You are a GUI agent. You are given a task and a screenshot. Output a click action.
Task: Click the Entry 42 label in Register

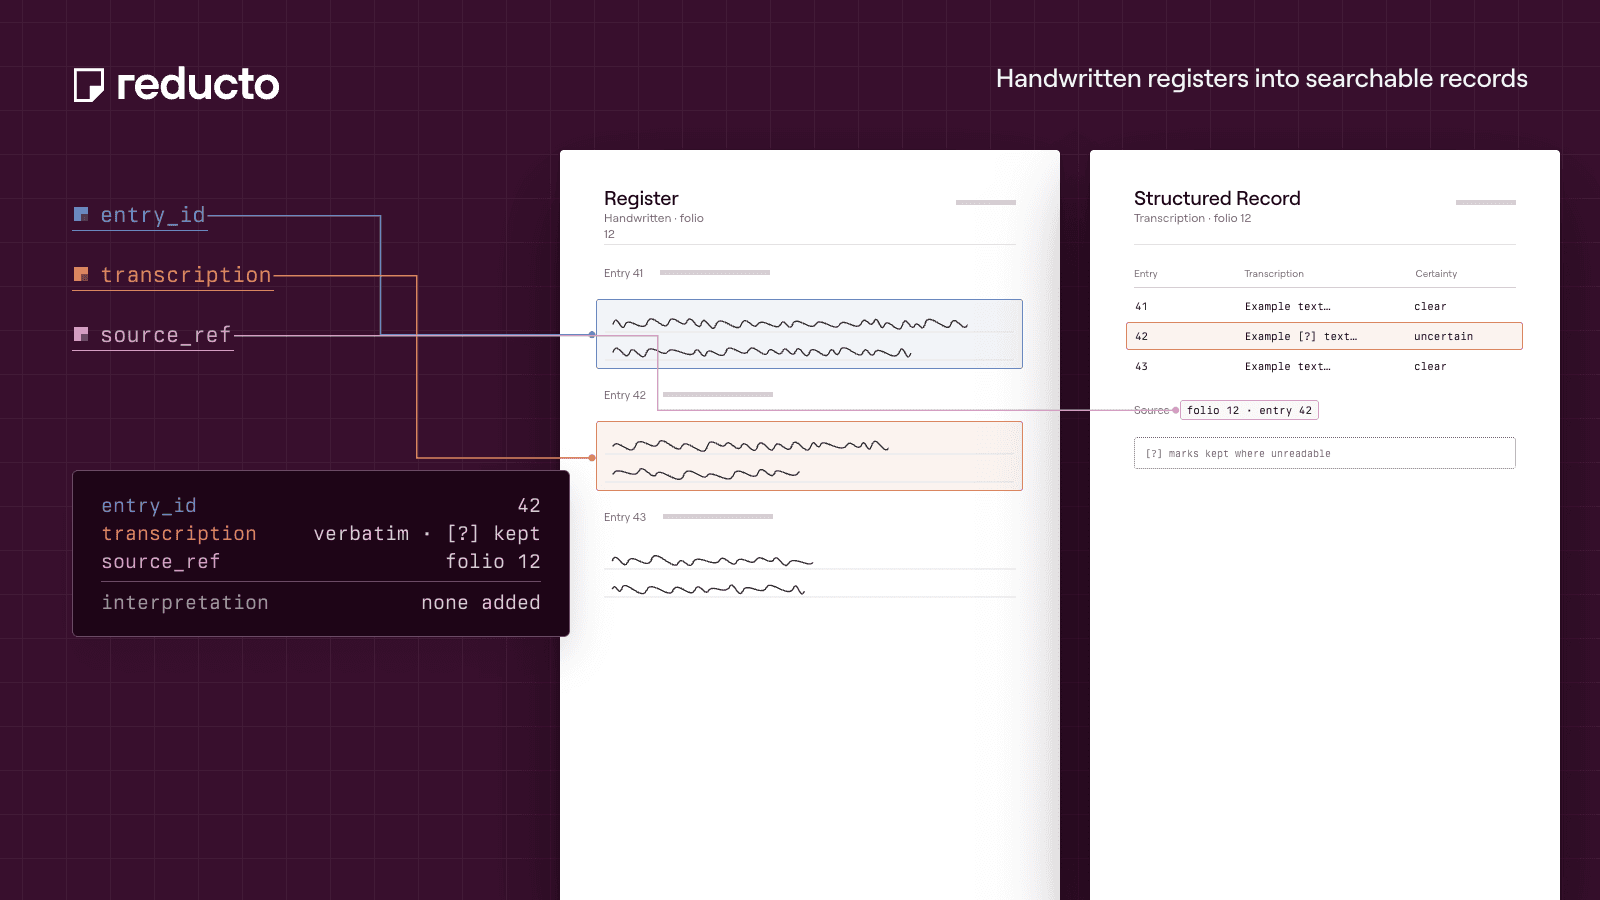(x=625, y=395)
